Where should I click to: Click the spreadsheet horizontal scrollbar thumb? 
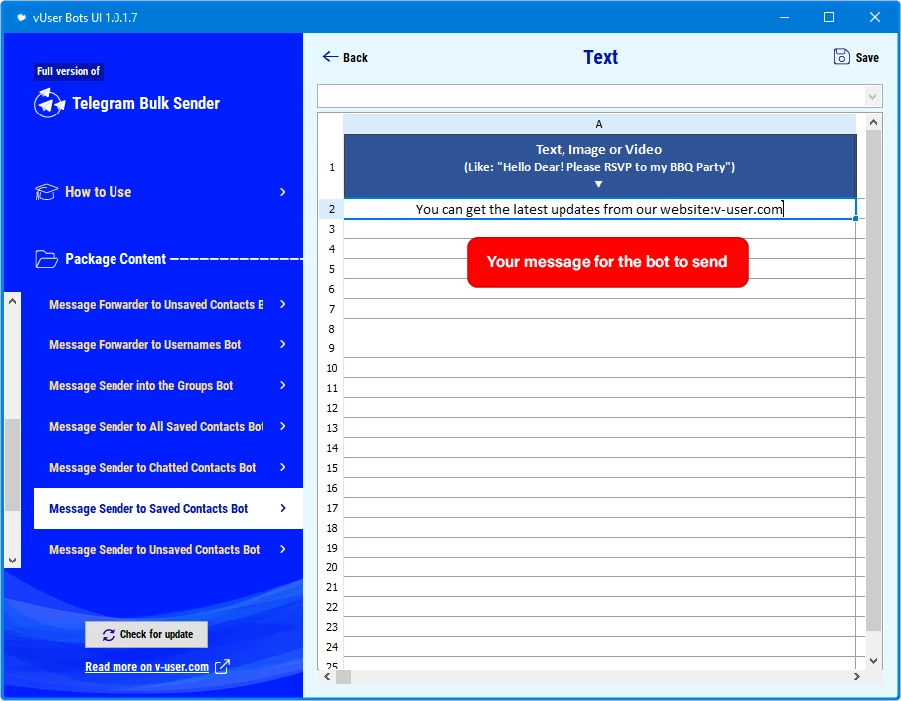point(343,676)
